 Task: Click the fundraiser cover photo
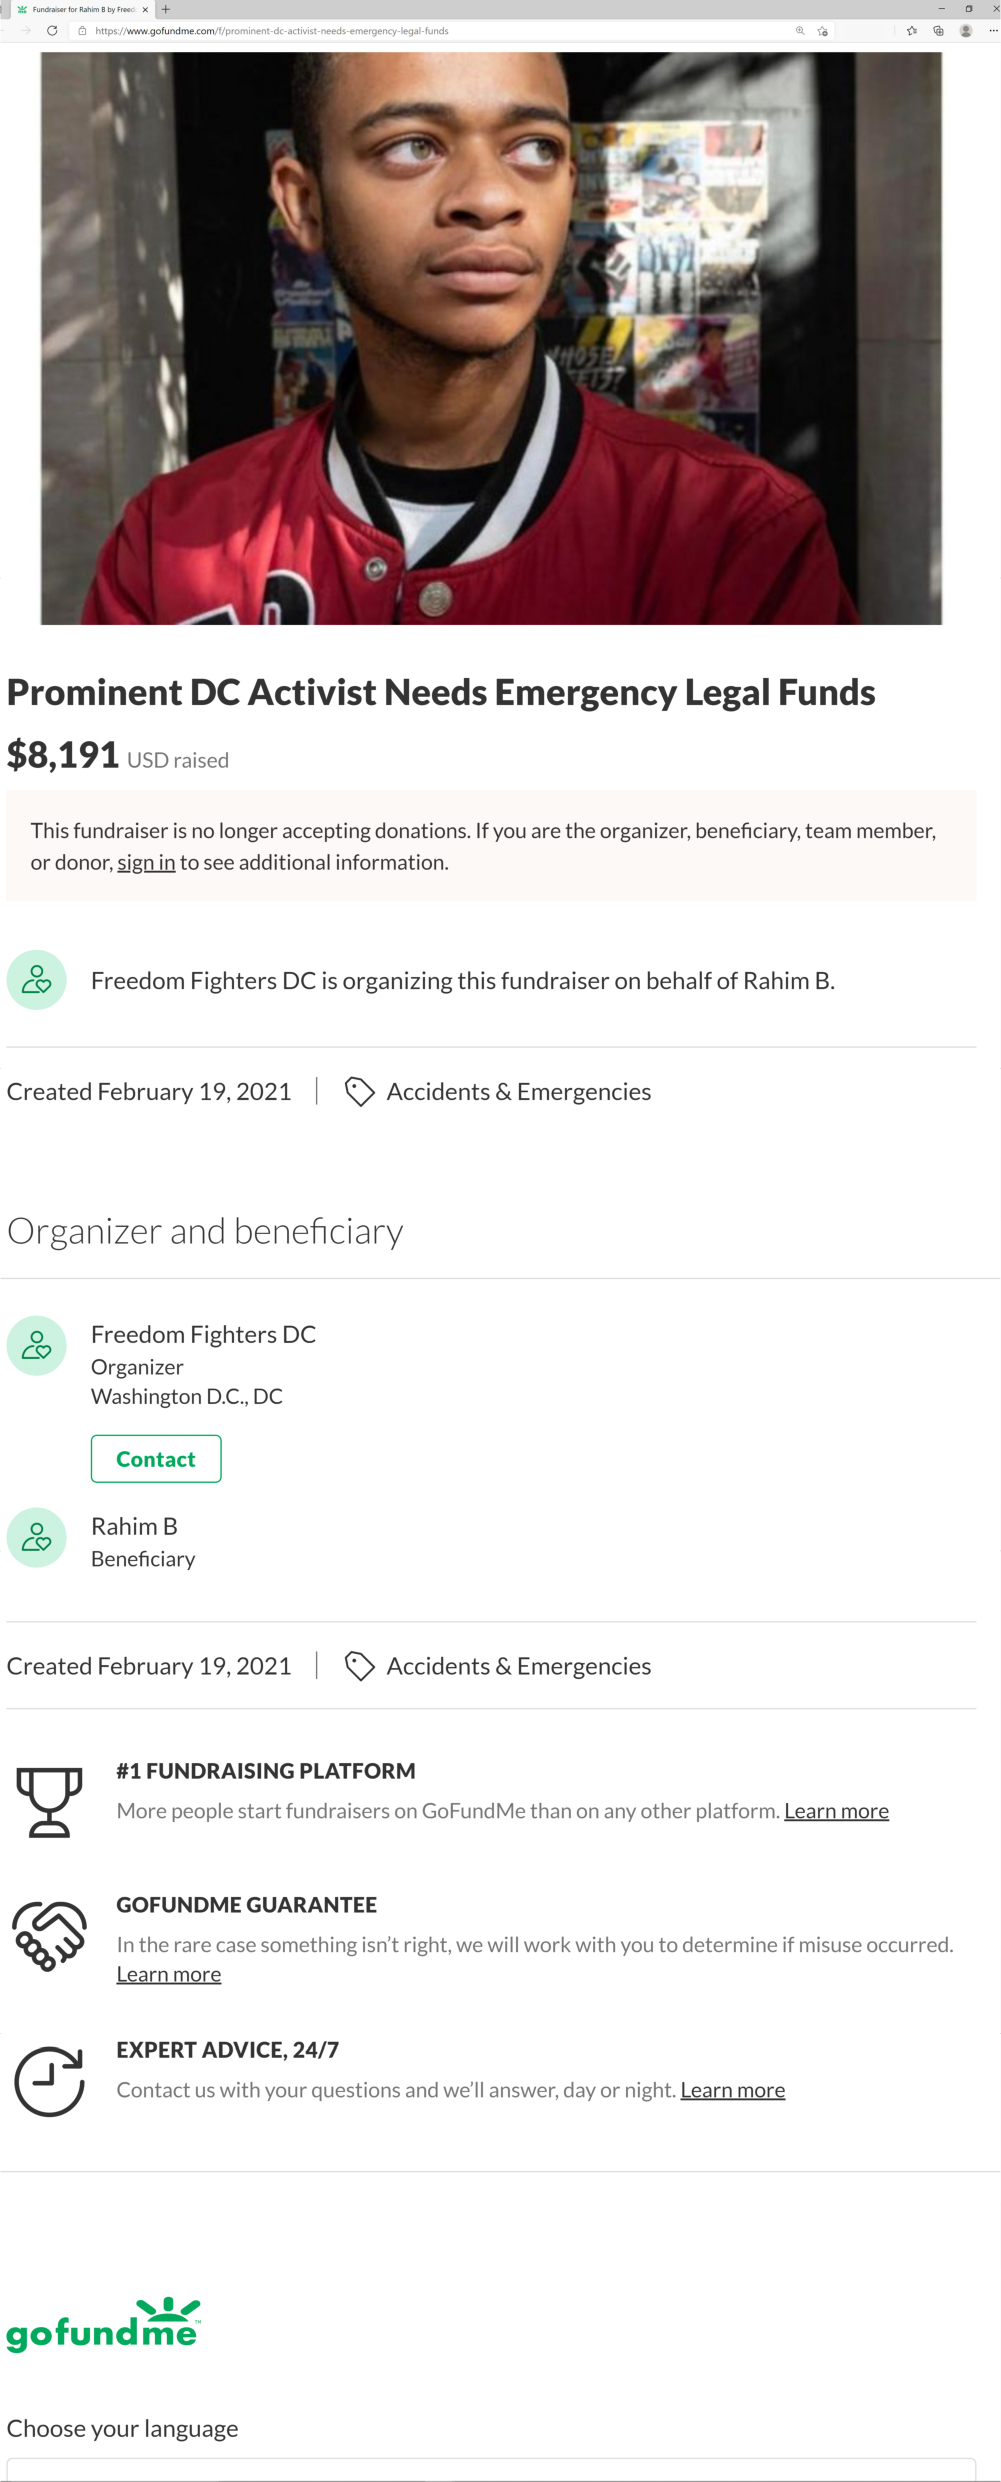pos(491,338)
